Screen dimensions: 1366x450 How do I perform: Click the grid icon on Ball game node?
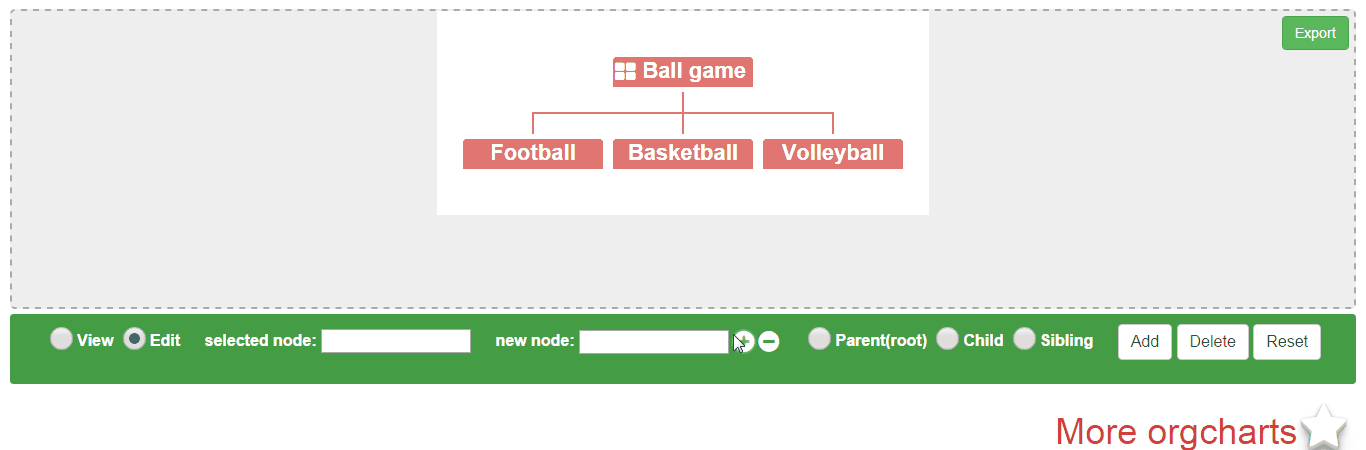tap(625, 71)
